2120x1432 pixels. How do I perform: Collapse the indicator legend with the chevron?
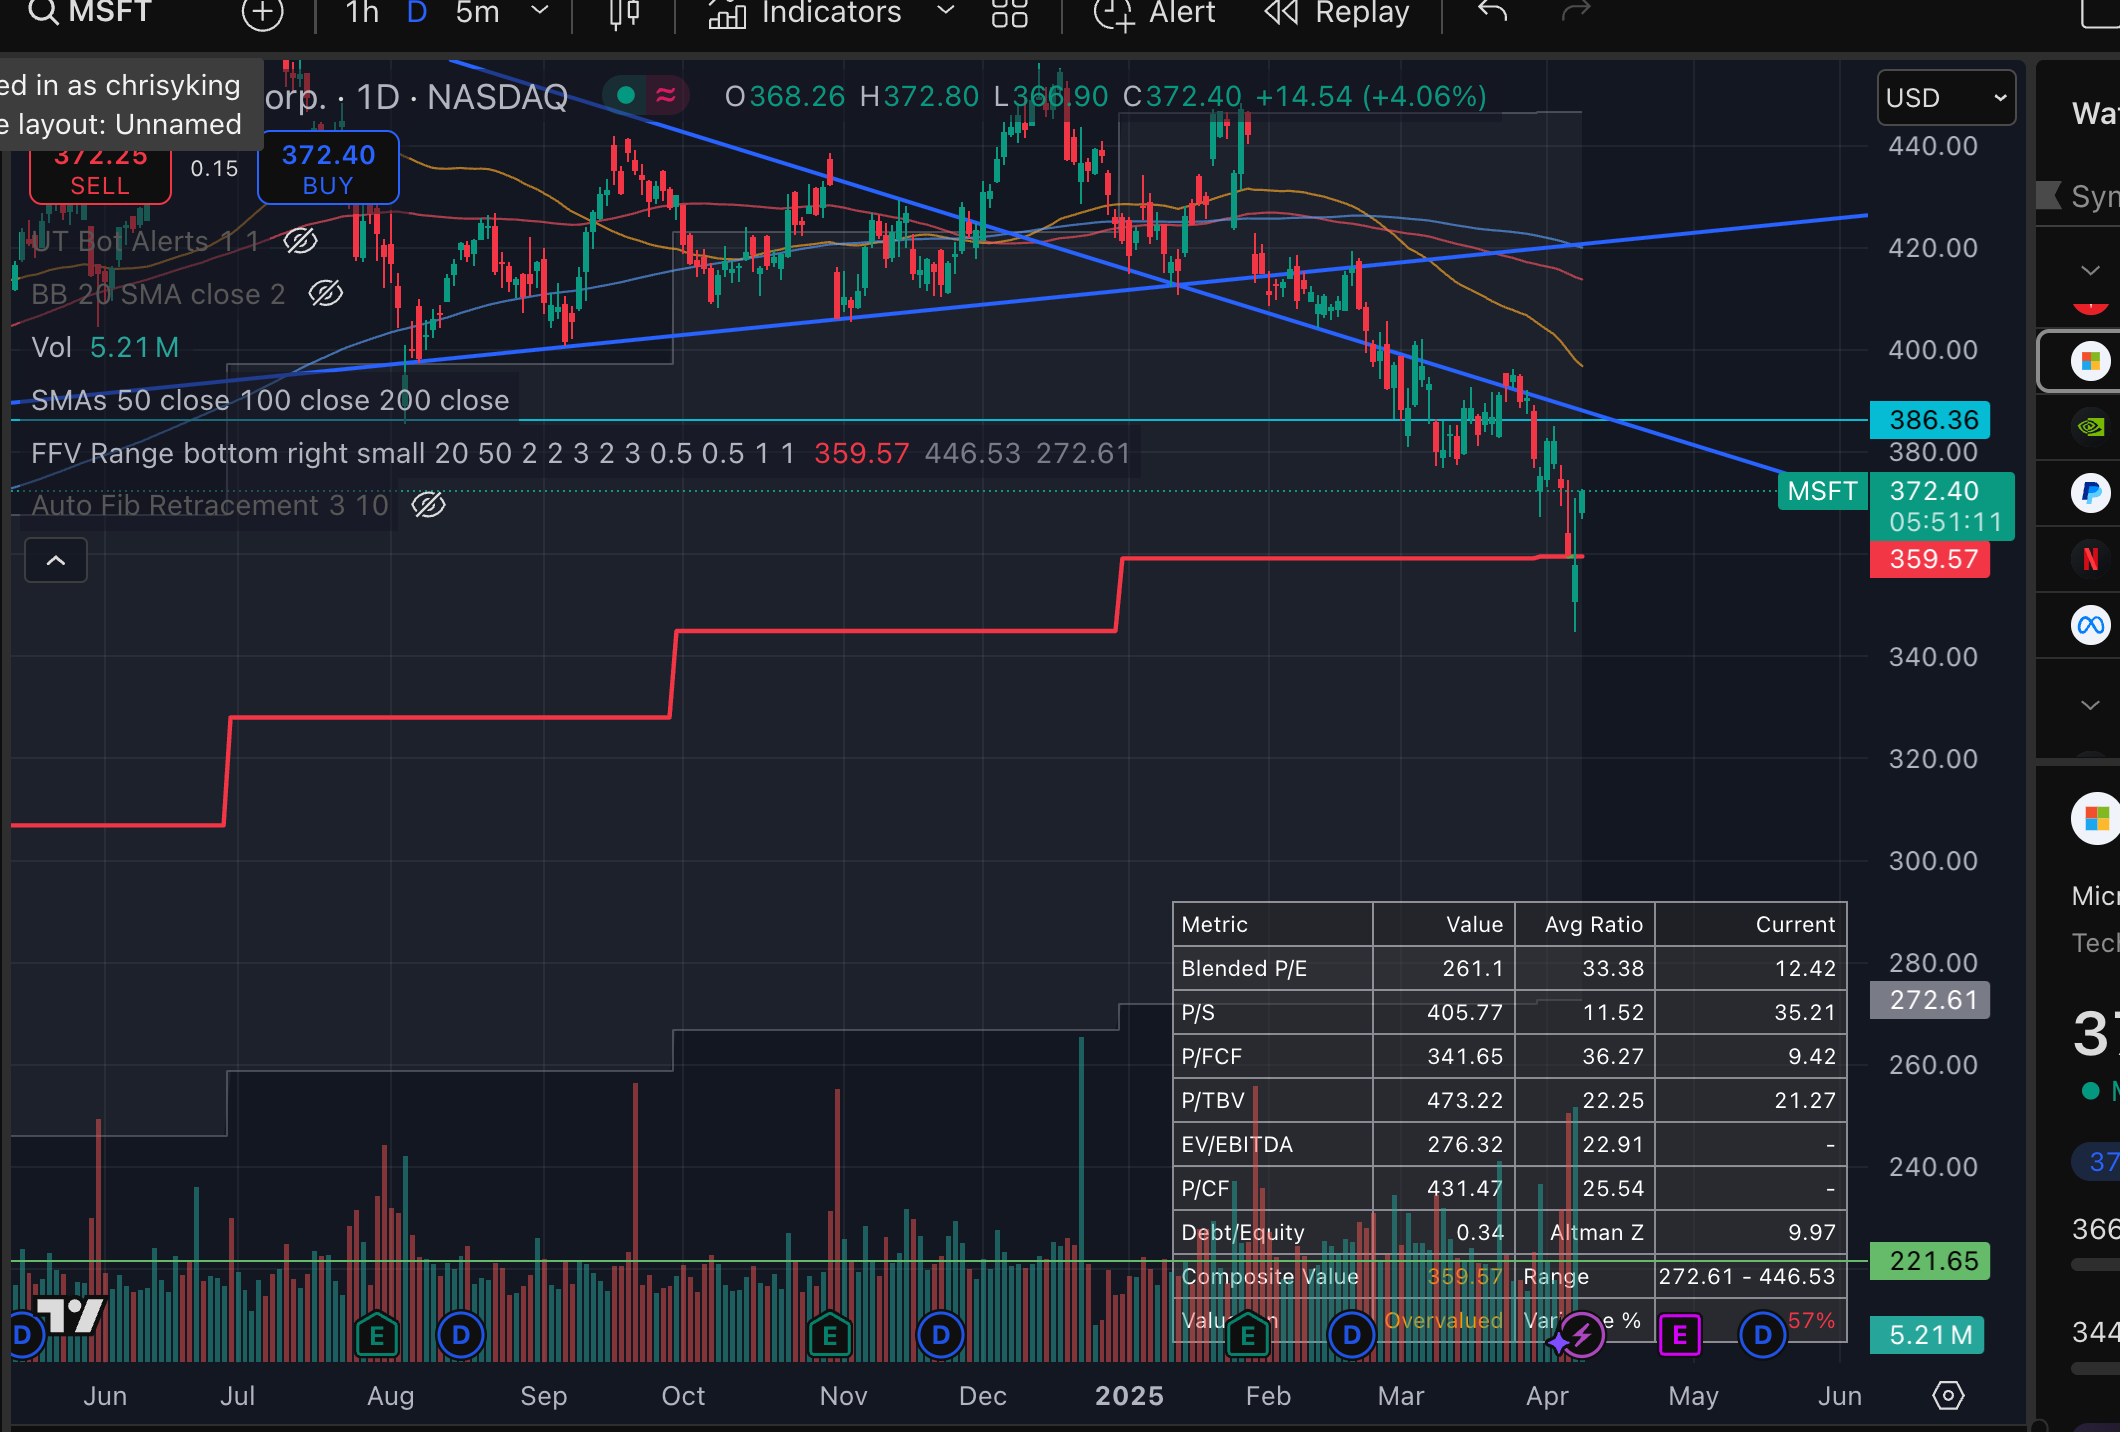click(56, 560)
